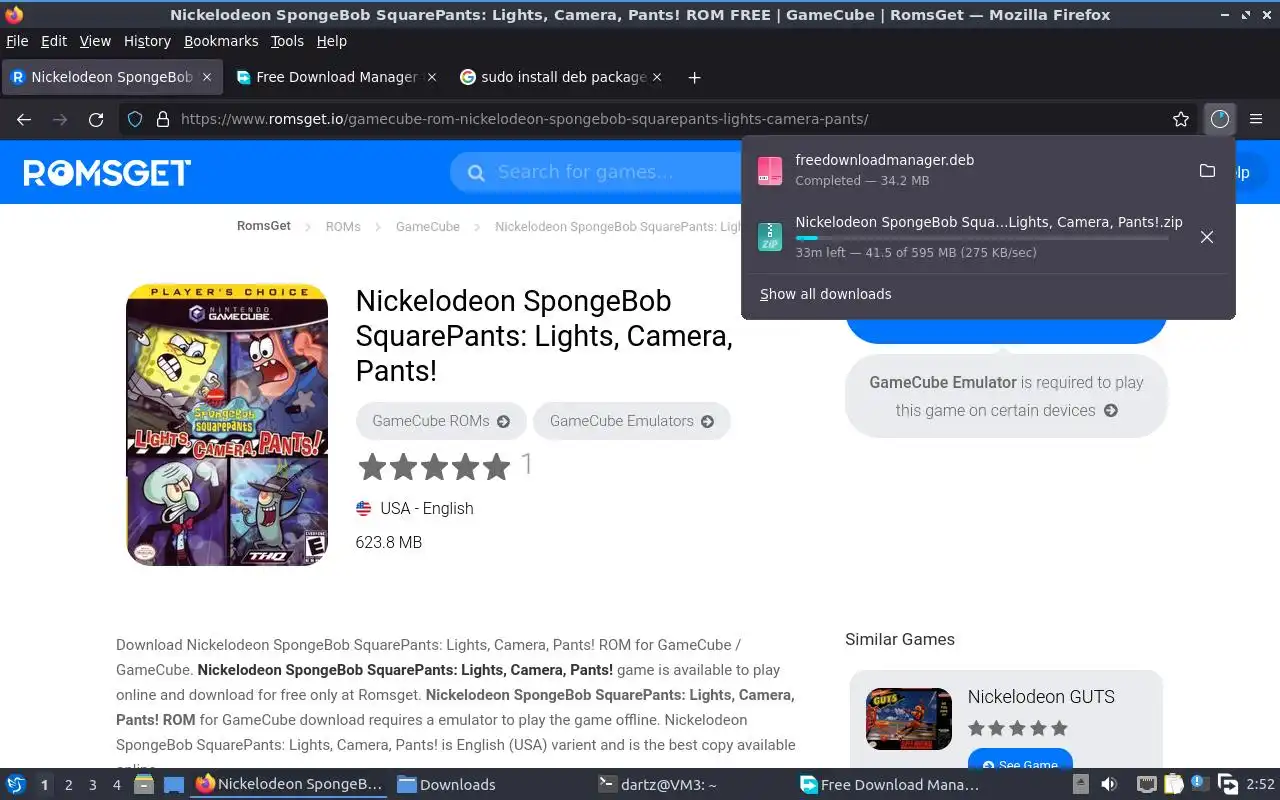Click the RomsGet logo
Viewport: 1280px width, 800px height.
tap(107, 172)
